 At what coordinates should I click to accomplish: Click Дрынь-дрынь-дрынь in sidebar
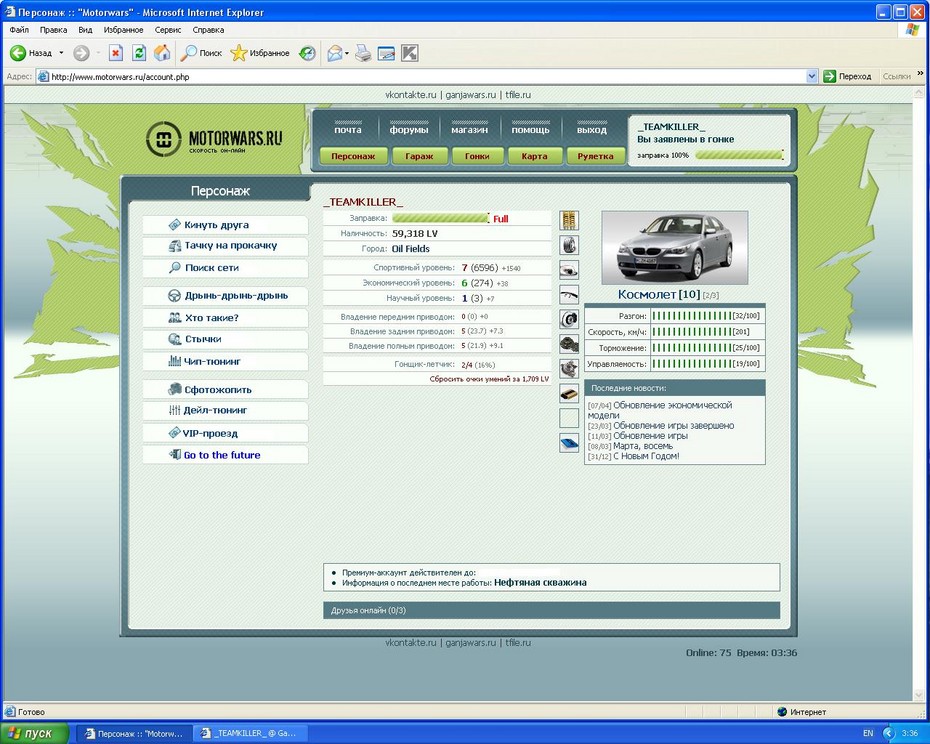coord(225,295)
